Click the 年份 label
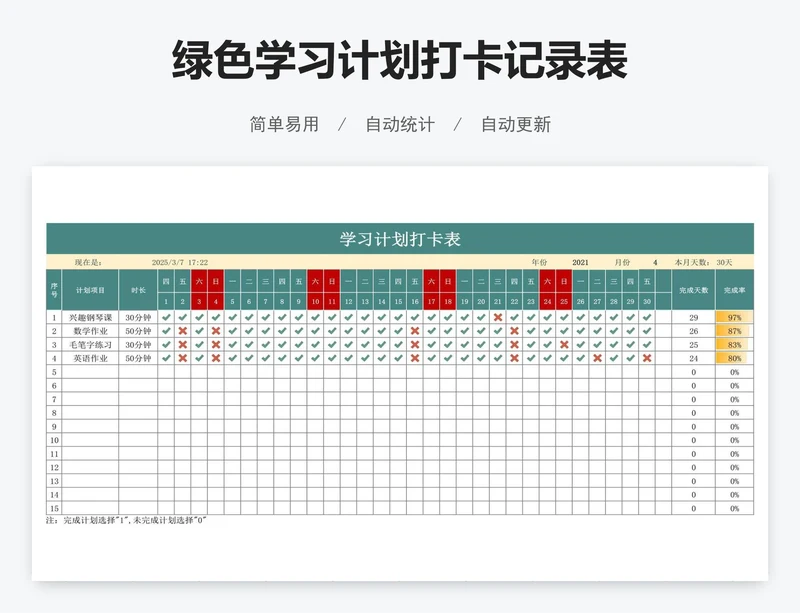800x613 pixels. pyautogui.click(x=539, y=262)
